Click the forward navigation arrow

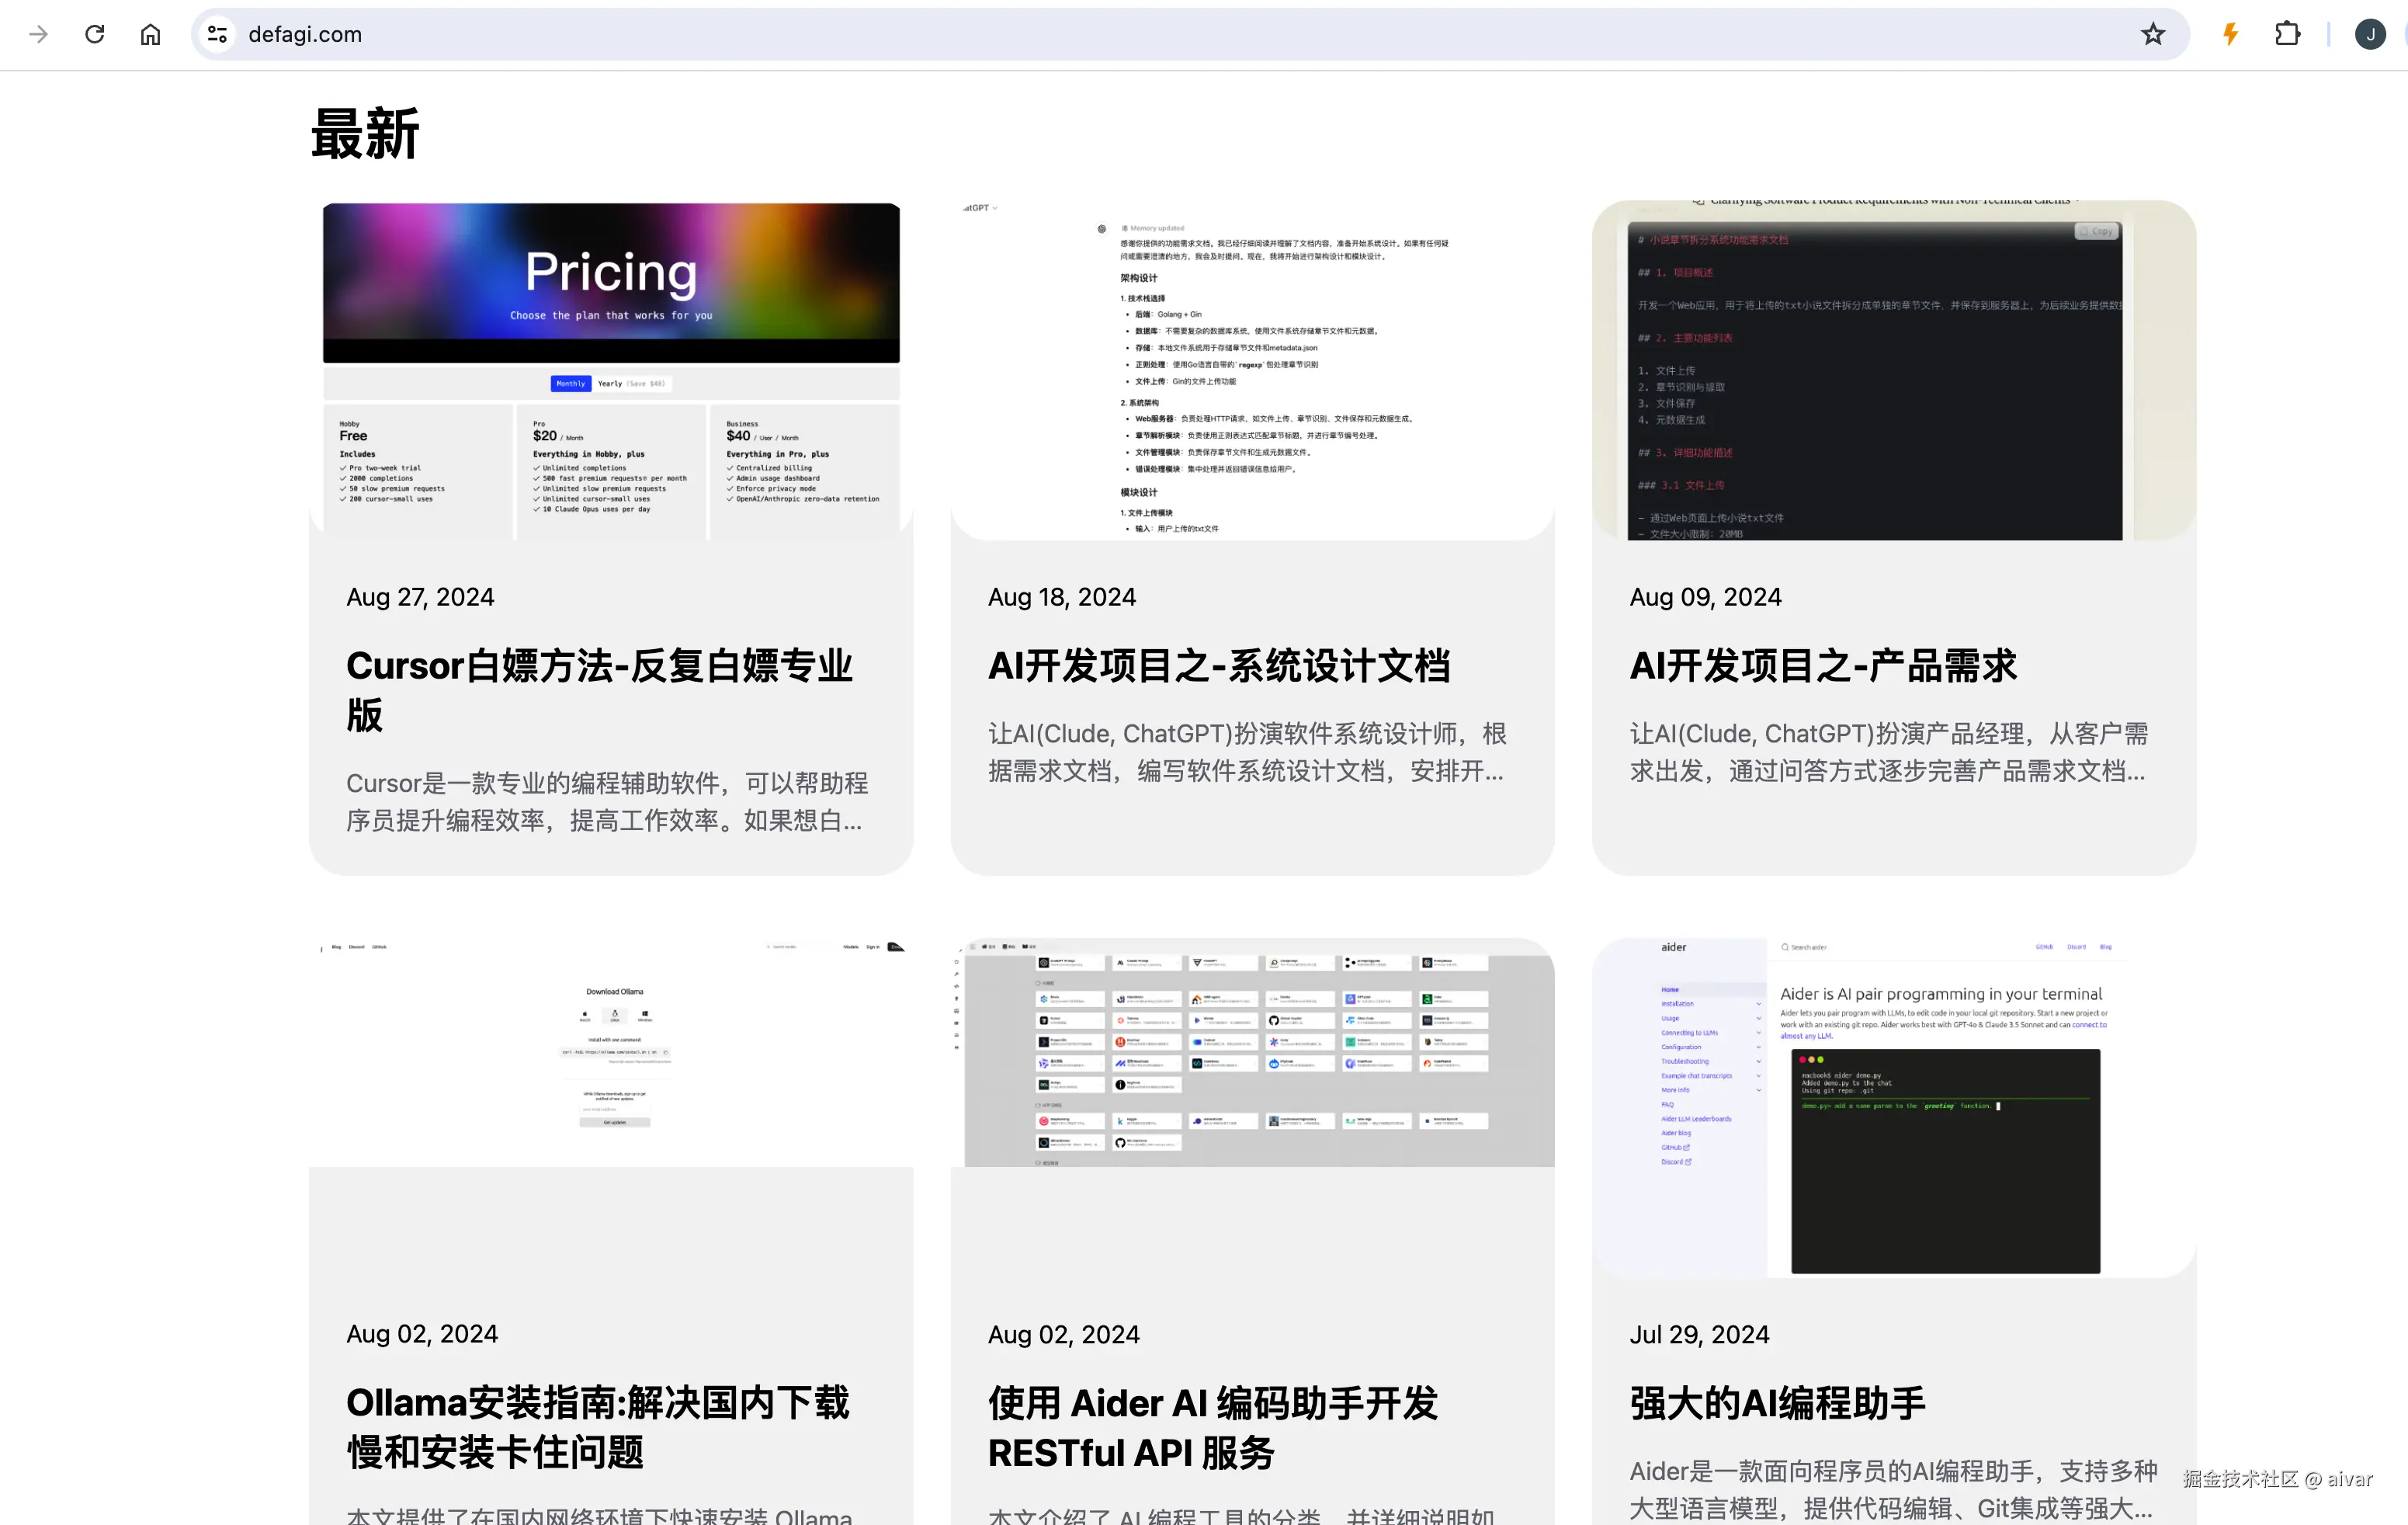(37, 33)
